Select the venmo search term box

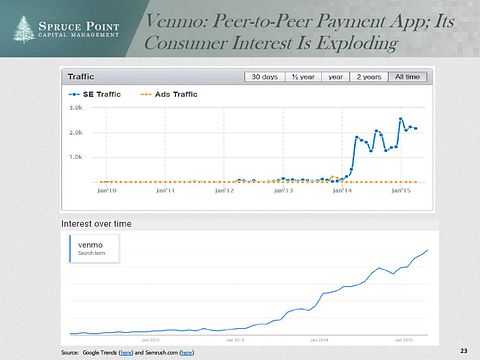pyautogui.click(x=94, y=249)
